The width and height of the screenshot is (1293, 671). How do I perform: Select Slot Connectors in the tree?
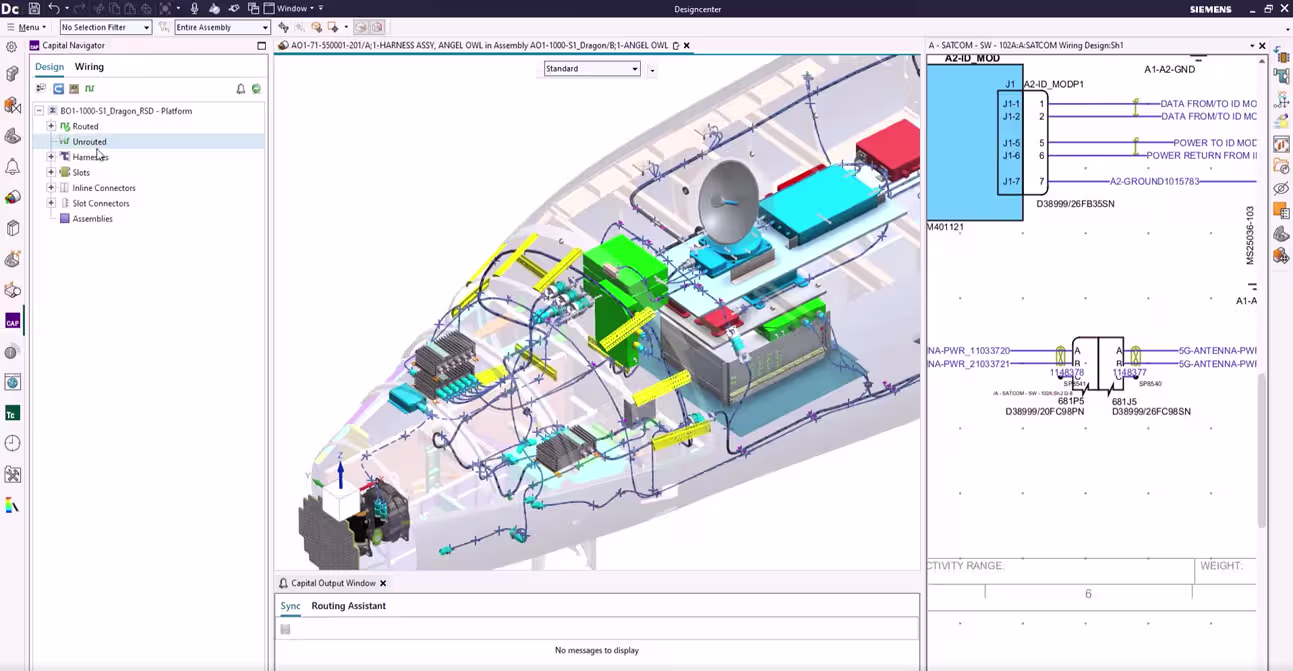click(x=101, y=203)
